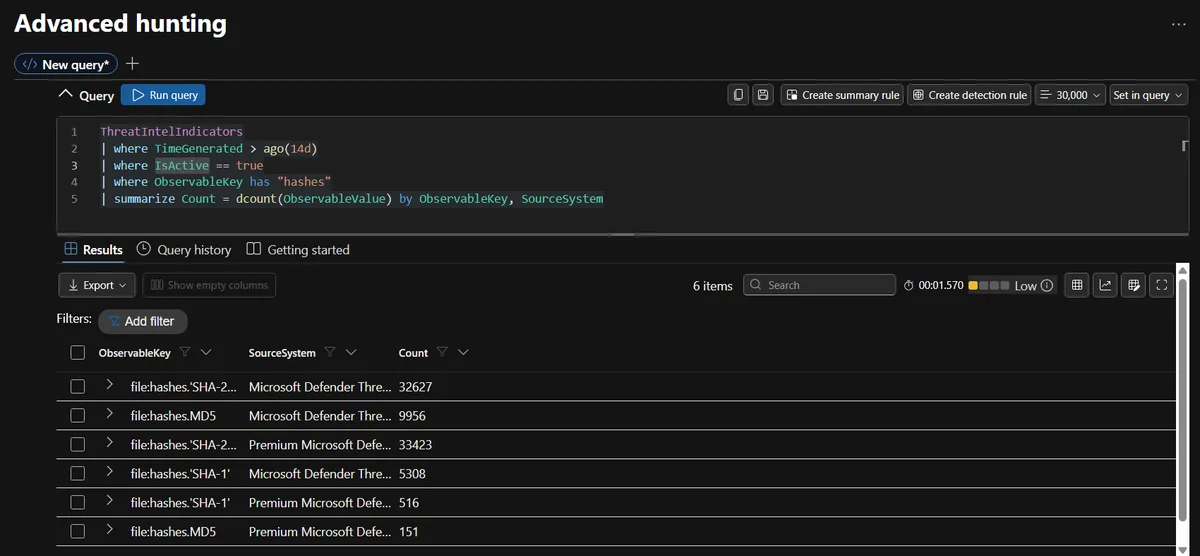Open the Export dropdown
1200x556 pixels.
pyautogui.click(x=97, y=285)
